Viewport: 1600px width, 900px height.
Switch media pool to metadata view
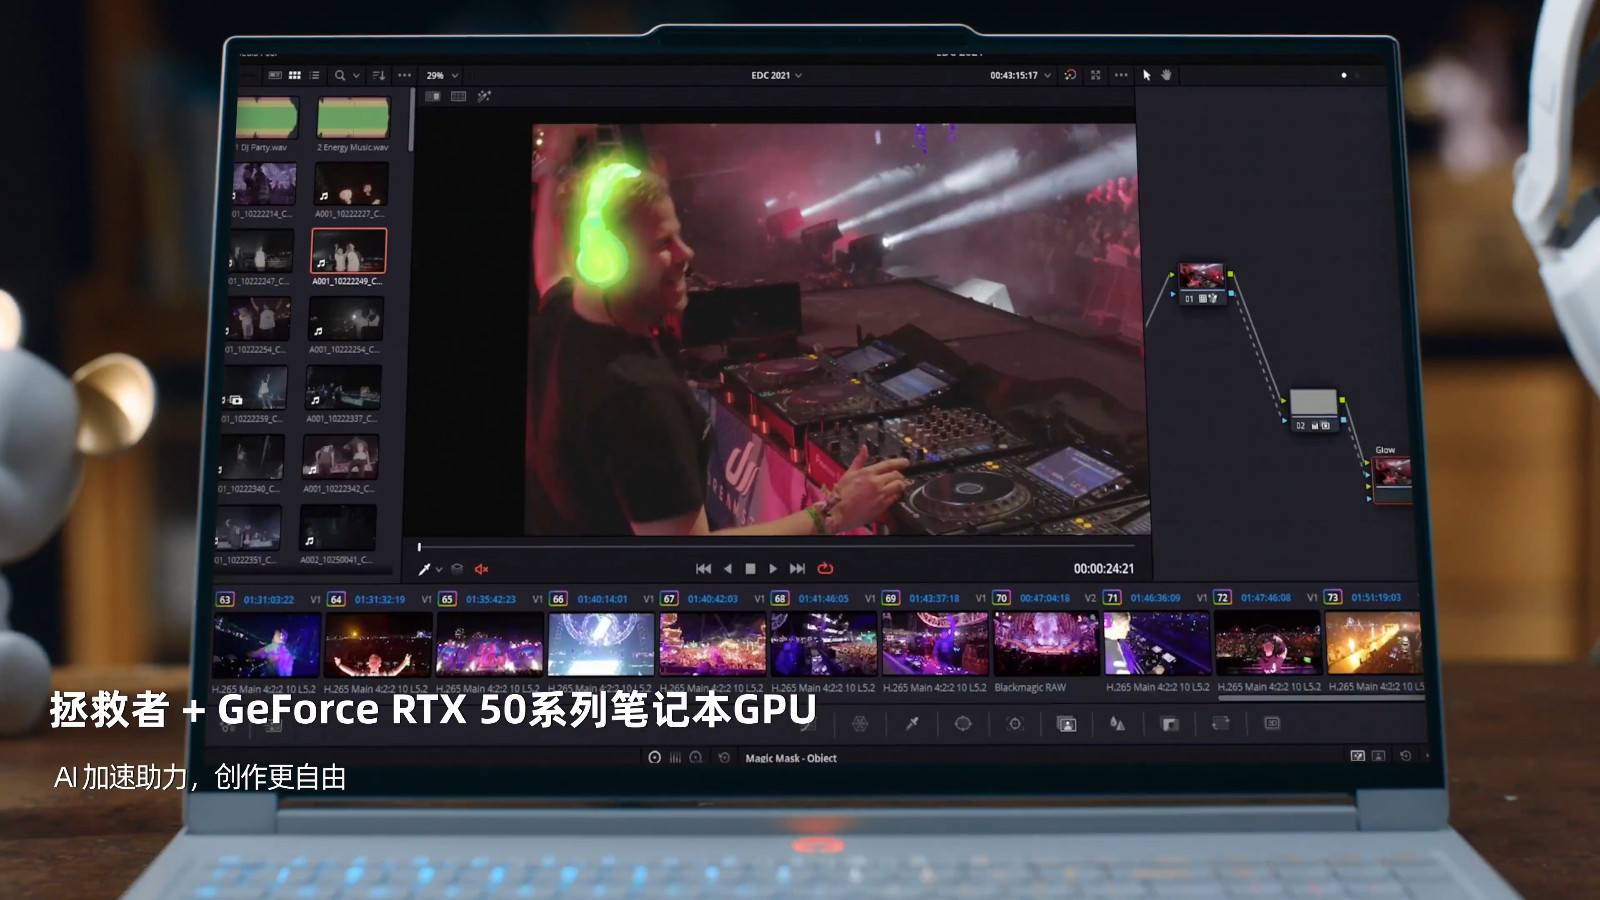coord(275,75)
